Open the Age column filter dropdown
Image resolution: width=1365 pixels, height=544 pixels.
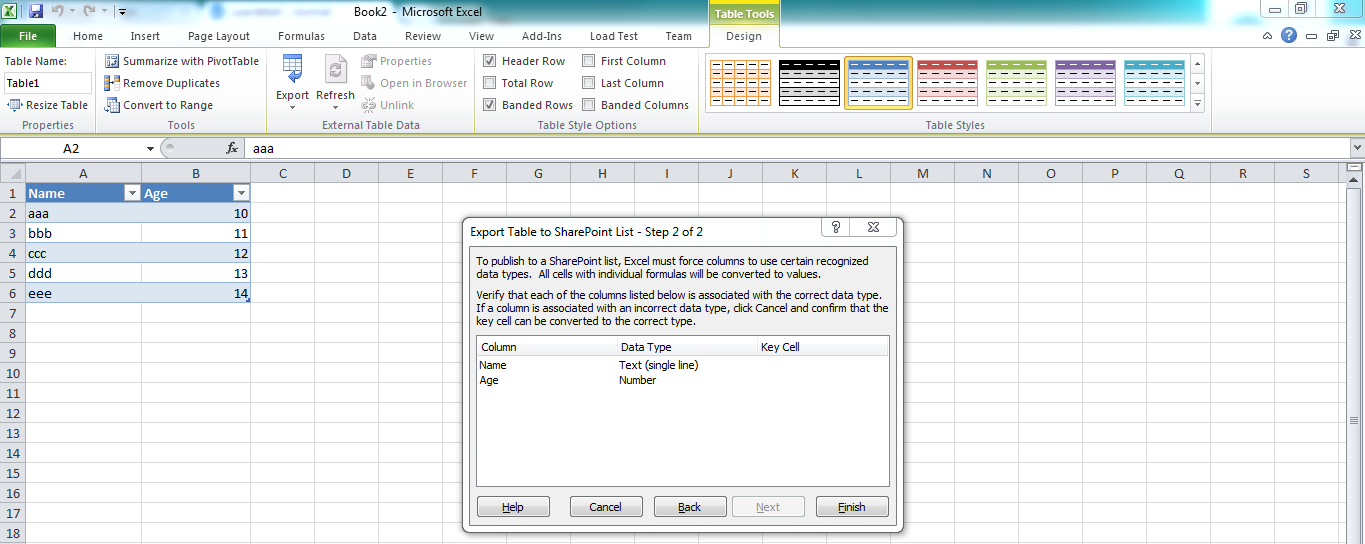coord(240,194)
